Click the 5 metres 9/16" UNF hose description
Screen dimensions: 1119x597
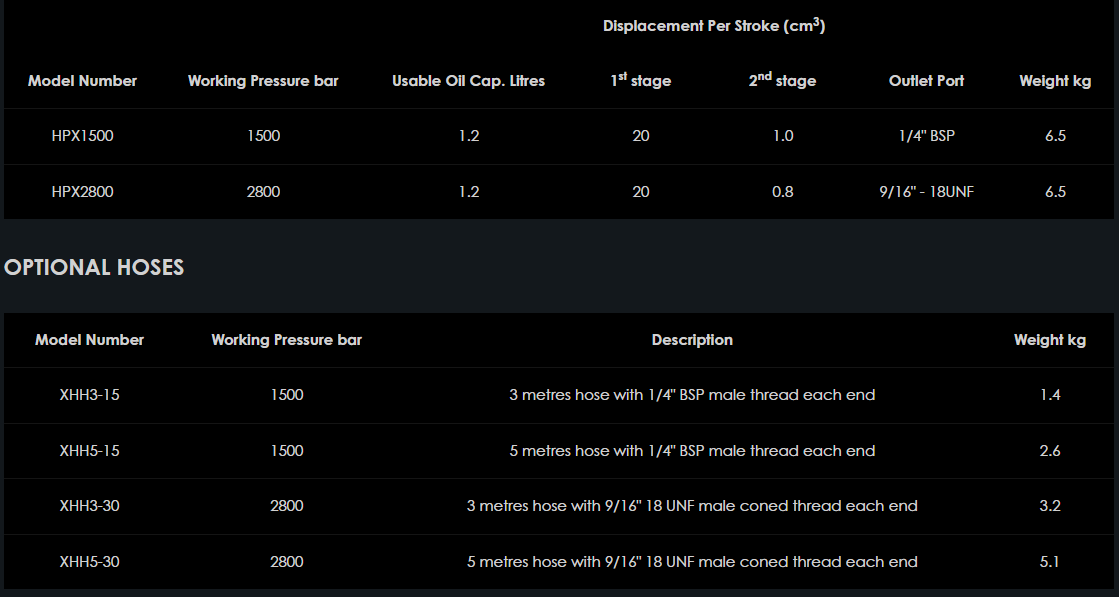tap(692, 562)
